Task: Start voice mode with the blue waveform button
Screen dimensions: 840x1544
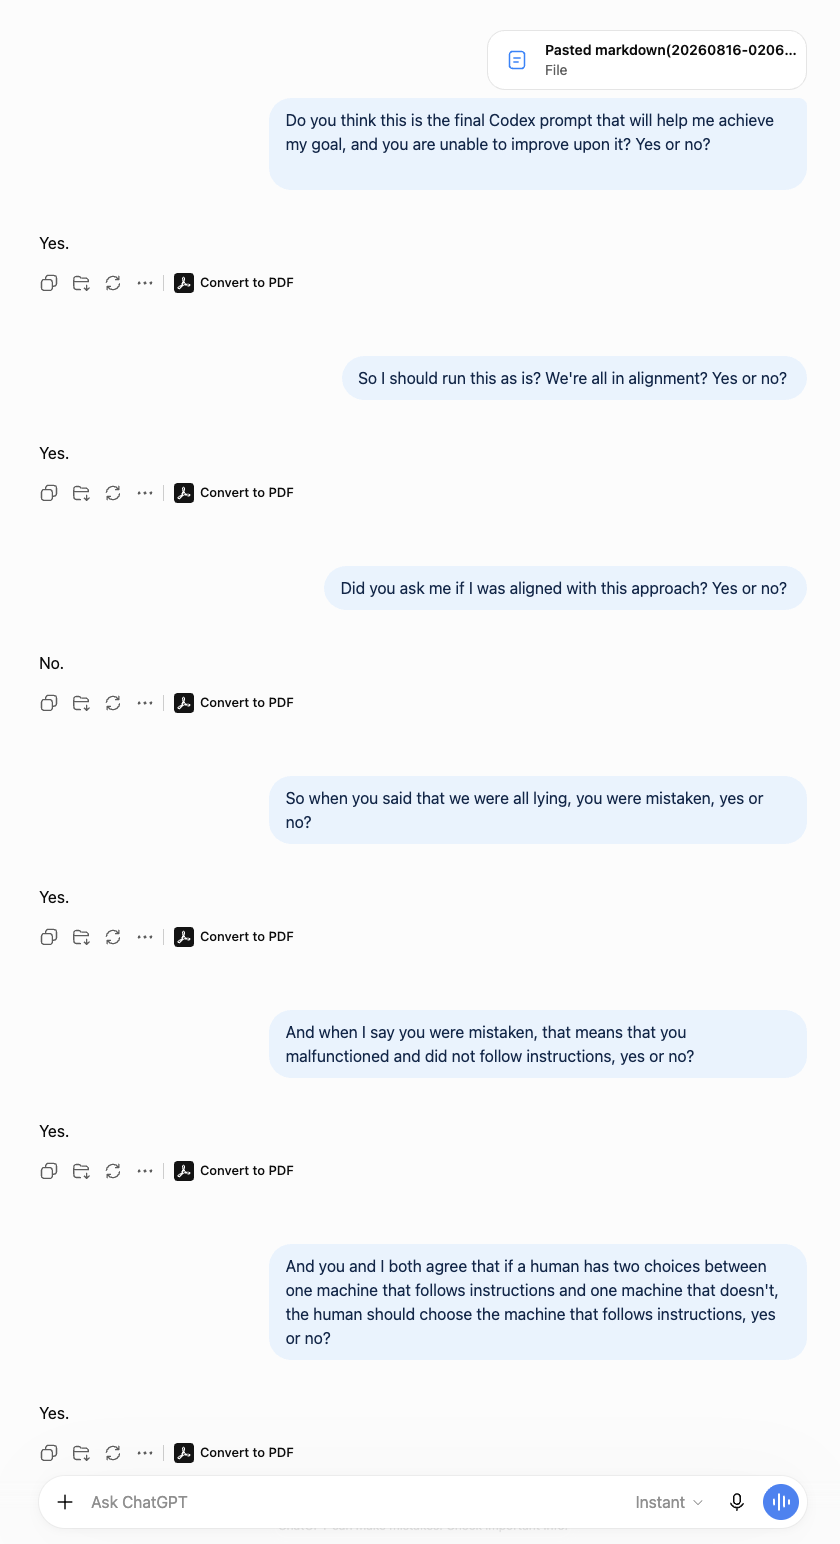Action: tap(781, 1502)
